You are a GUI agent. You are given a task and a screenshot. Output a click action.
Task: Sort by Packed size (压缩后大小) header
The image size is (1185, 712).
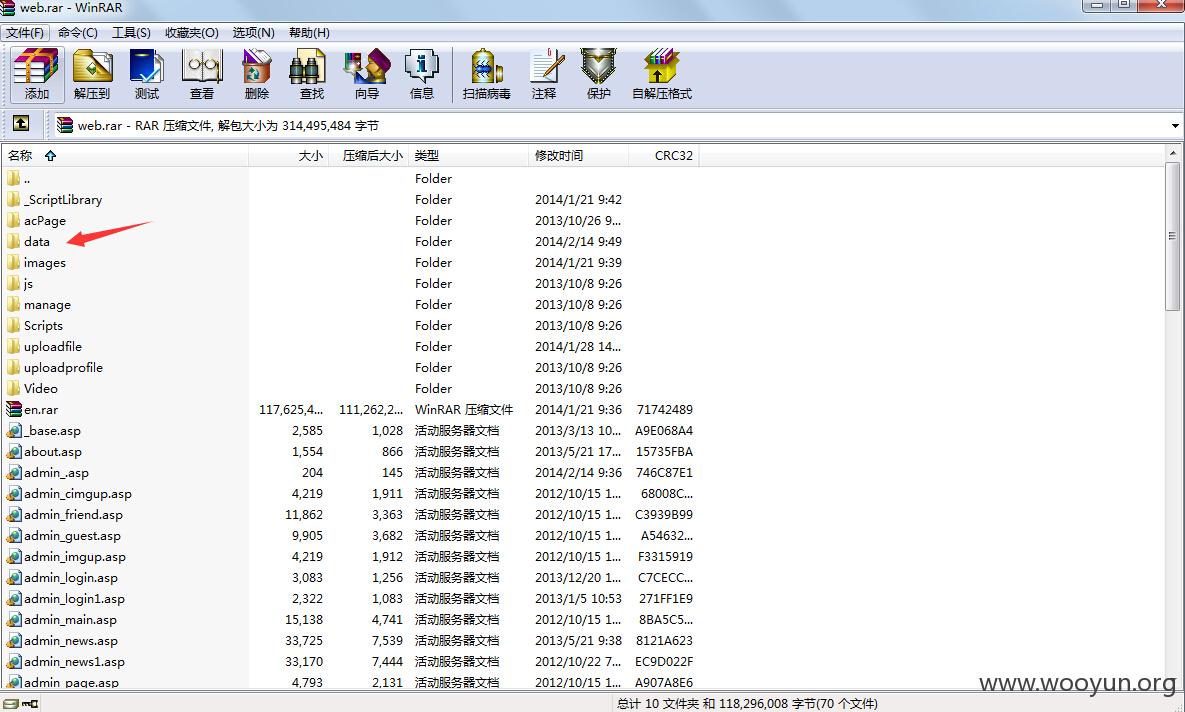click(368, 155)
